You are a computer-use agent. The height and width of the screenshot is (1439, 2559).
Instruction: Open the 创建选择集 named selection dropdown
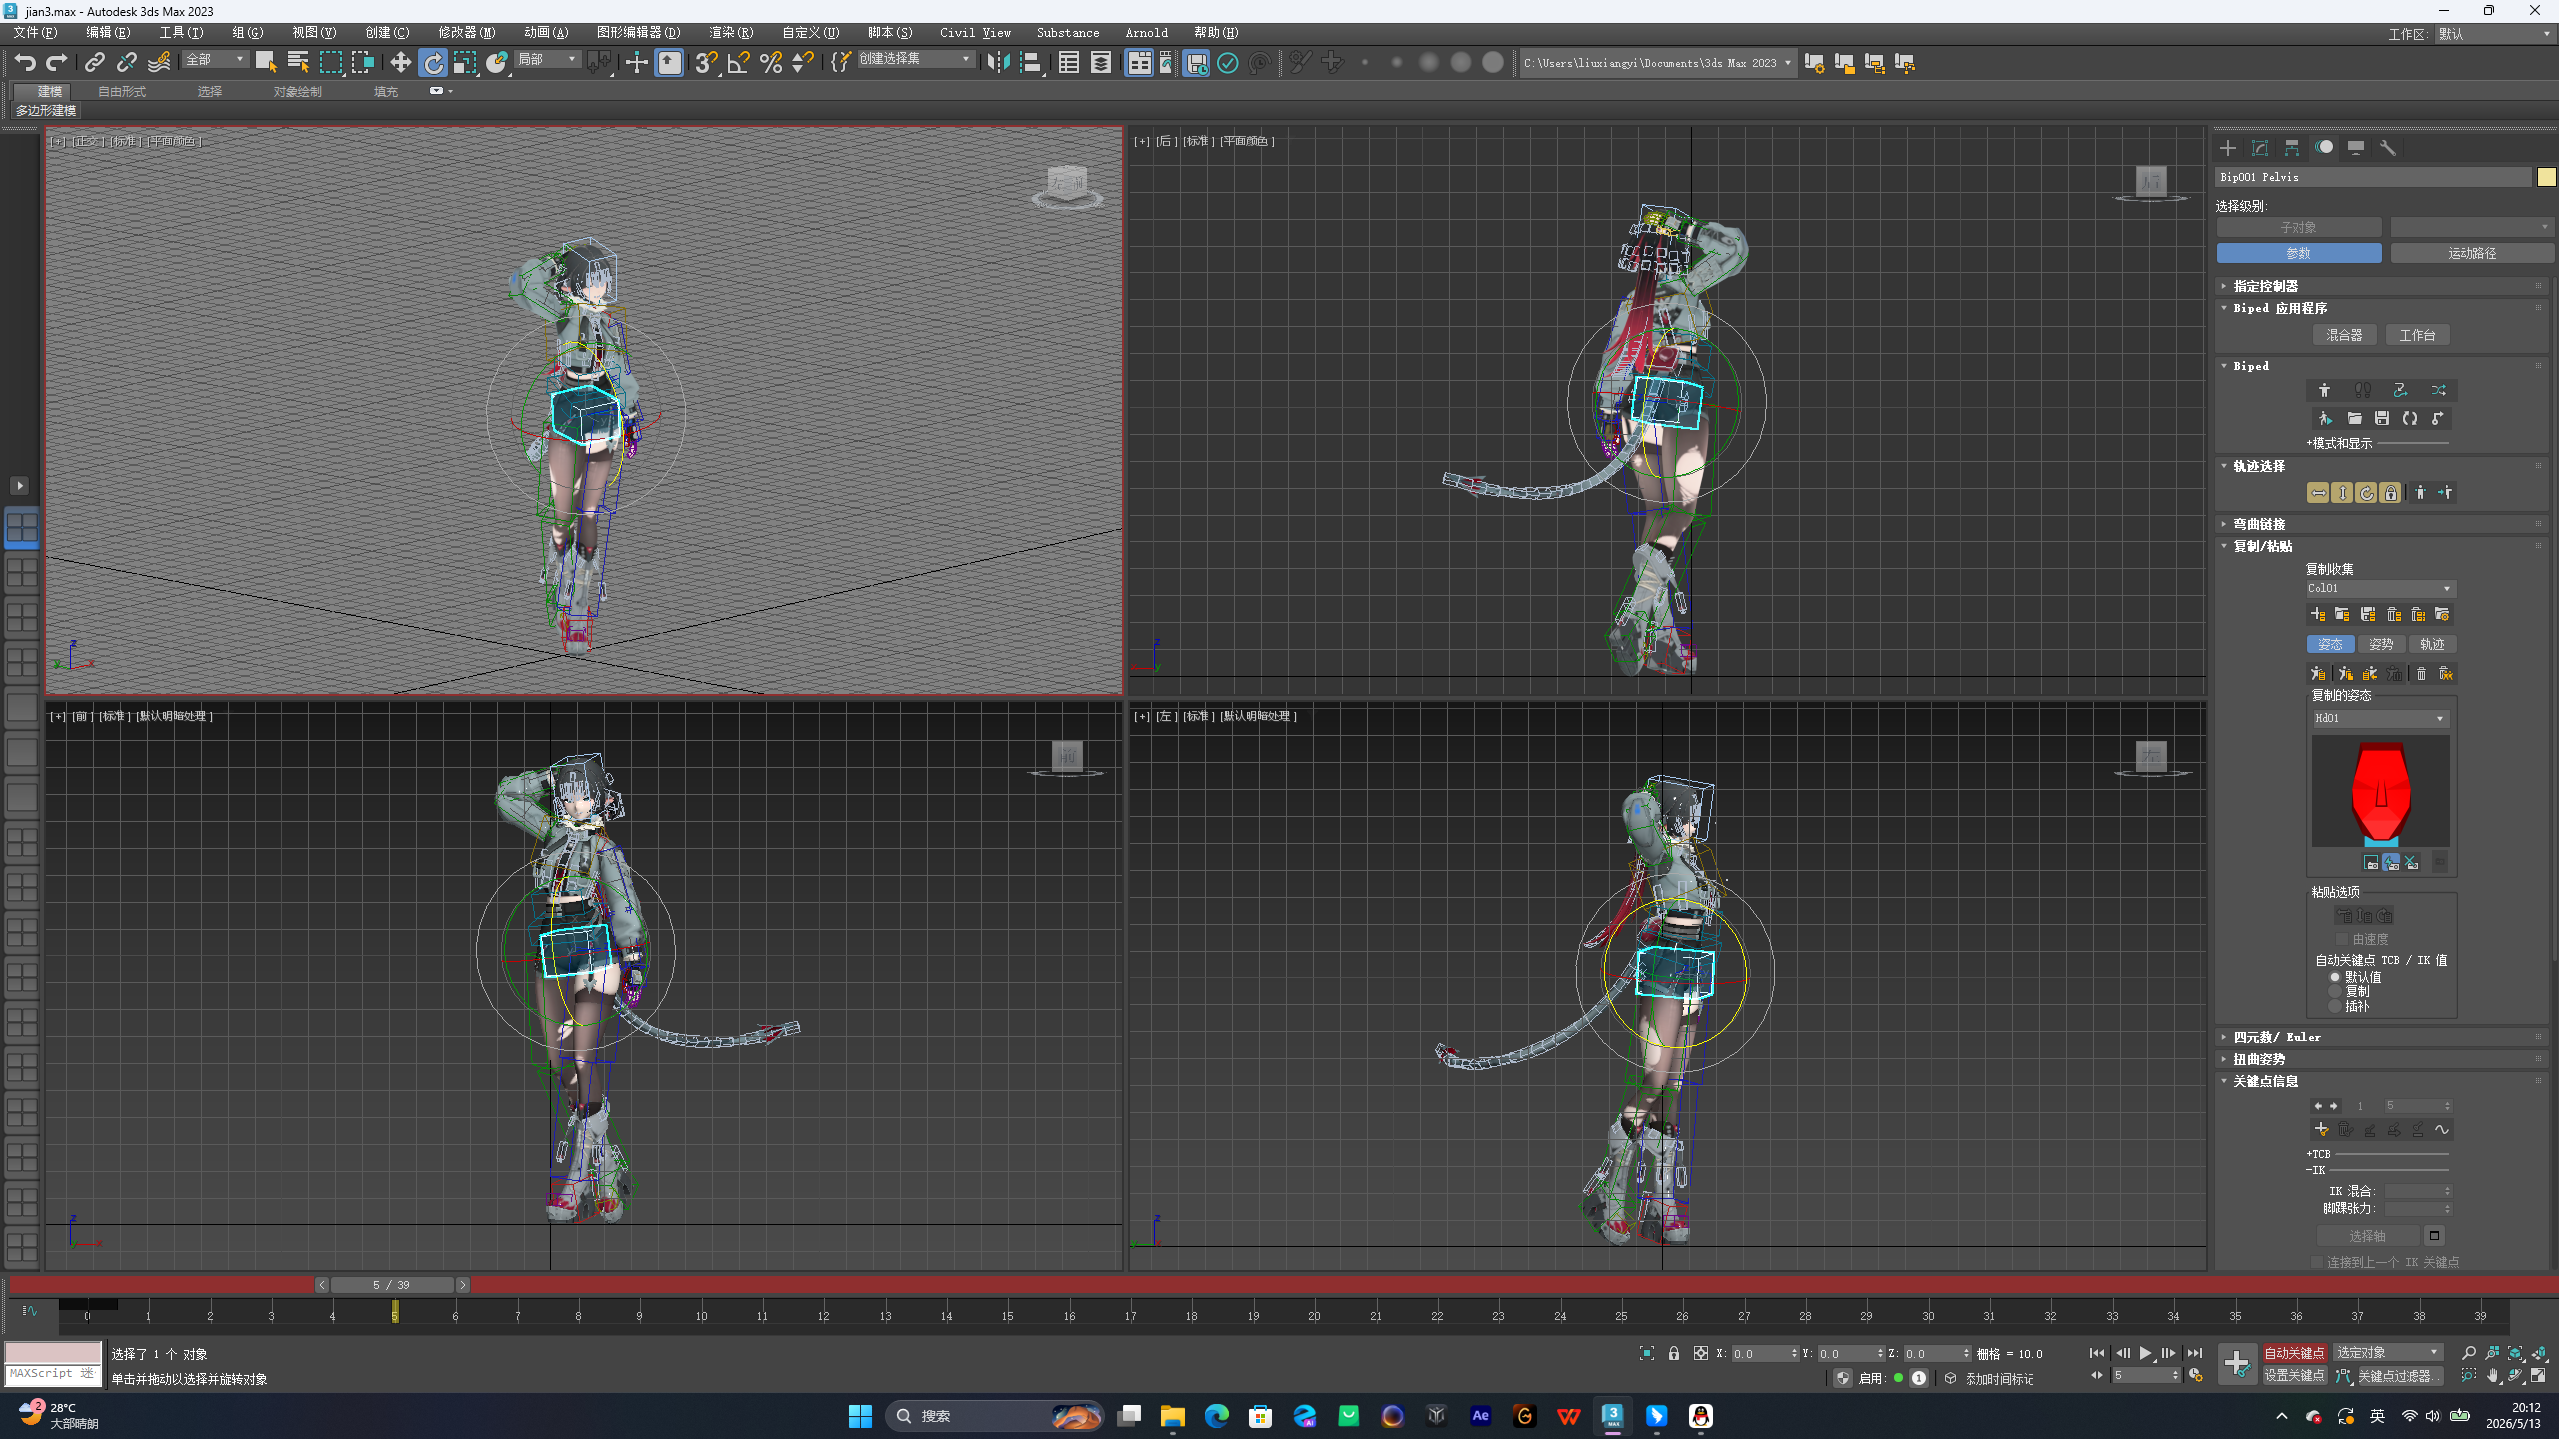[916, 60]
